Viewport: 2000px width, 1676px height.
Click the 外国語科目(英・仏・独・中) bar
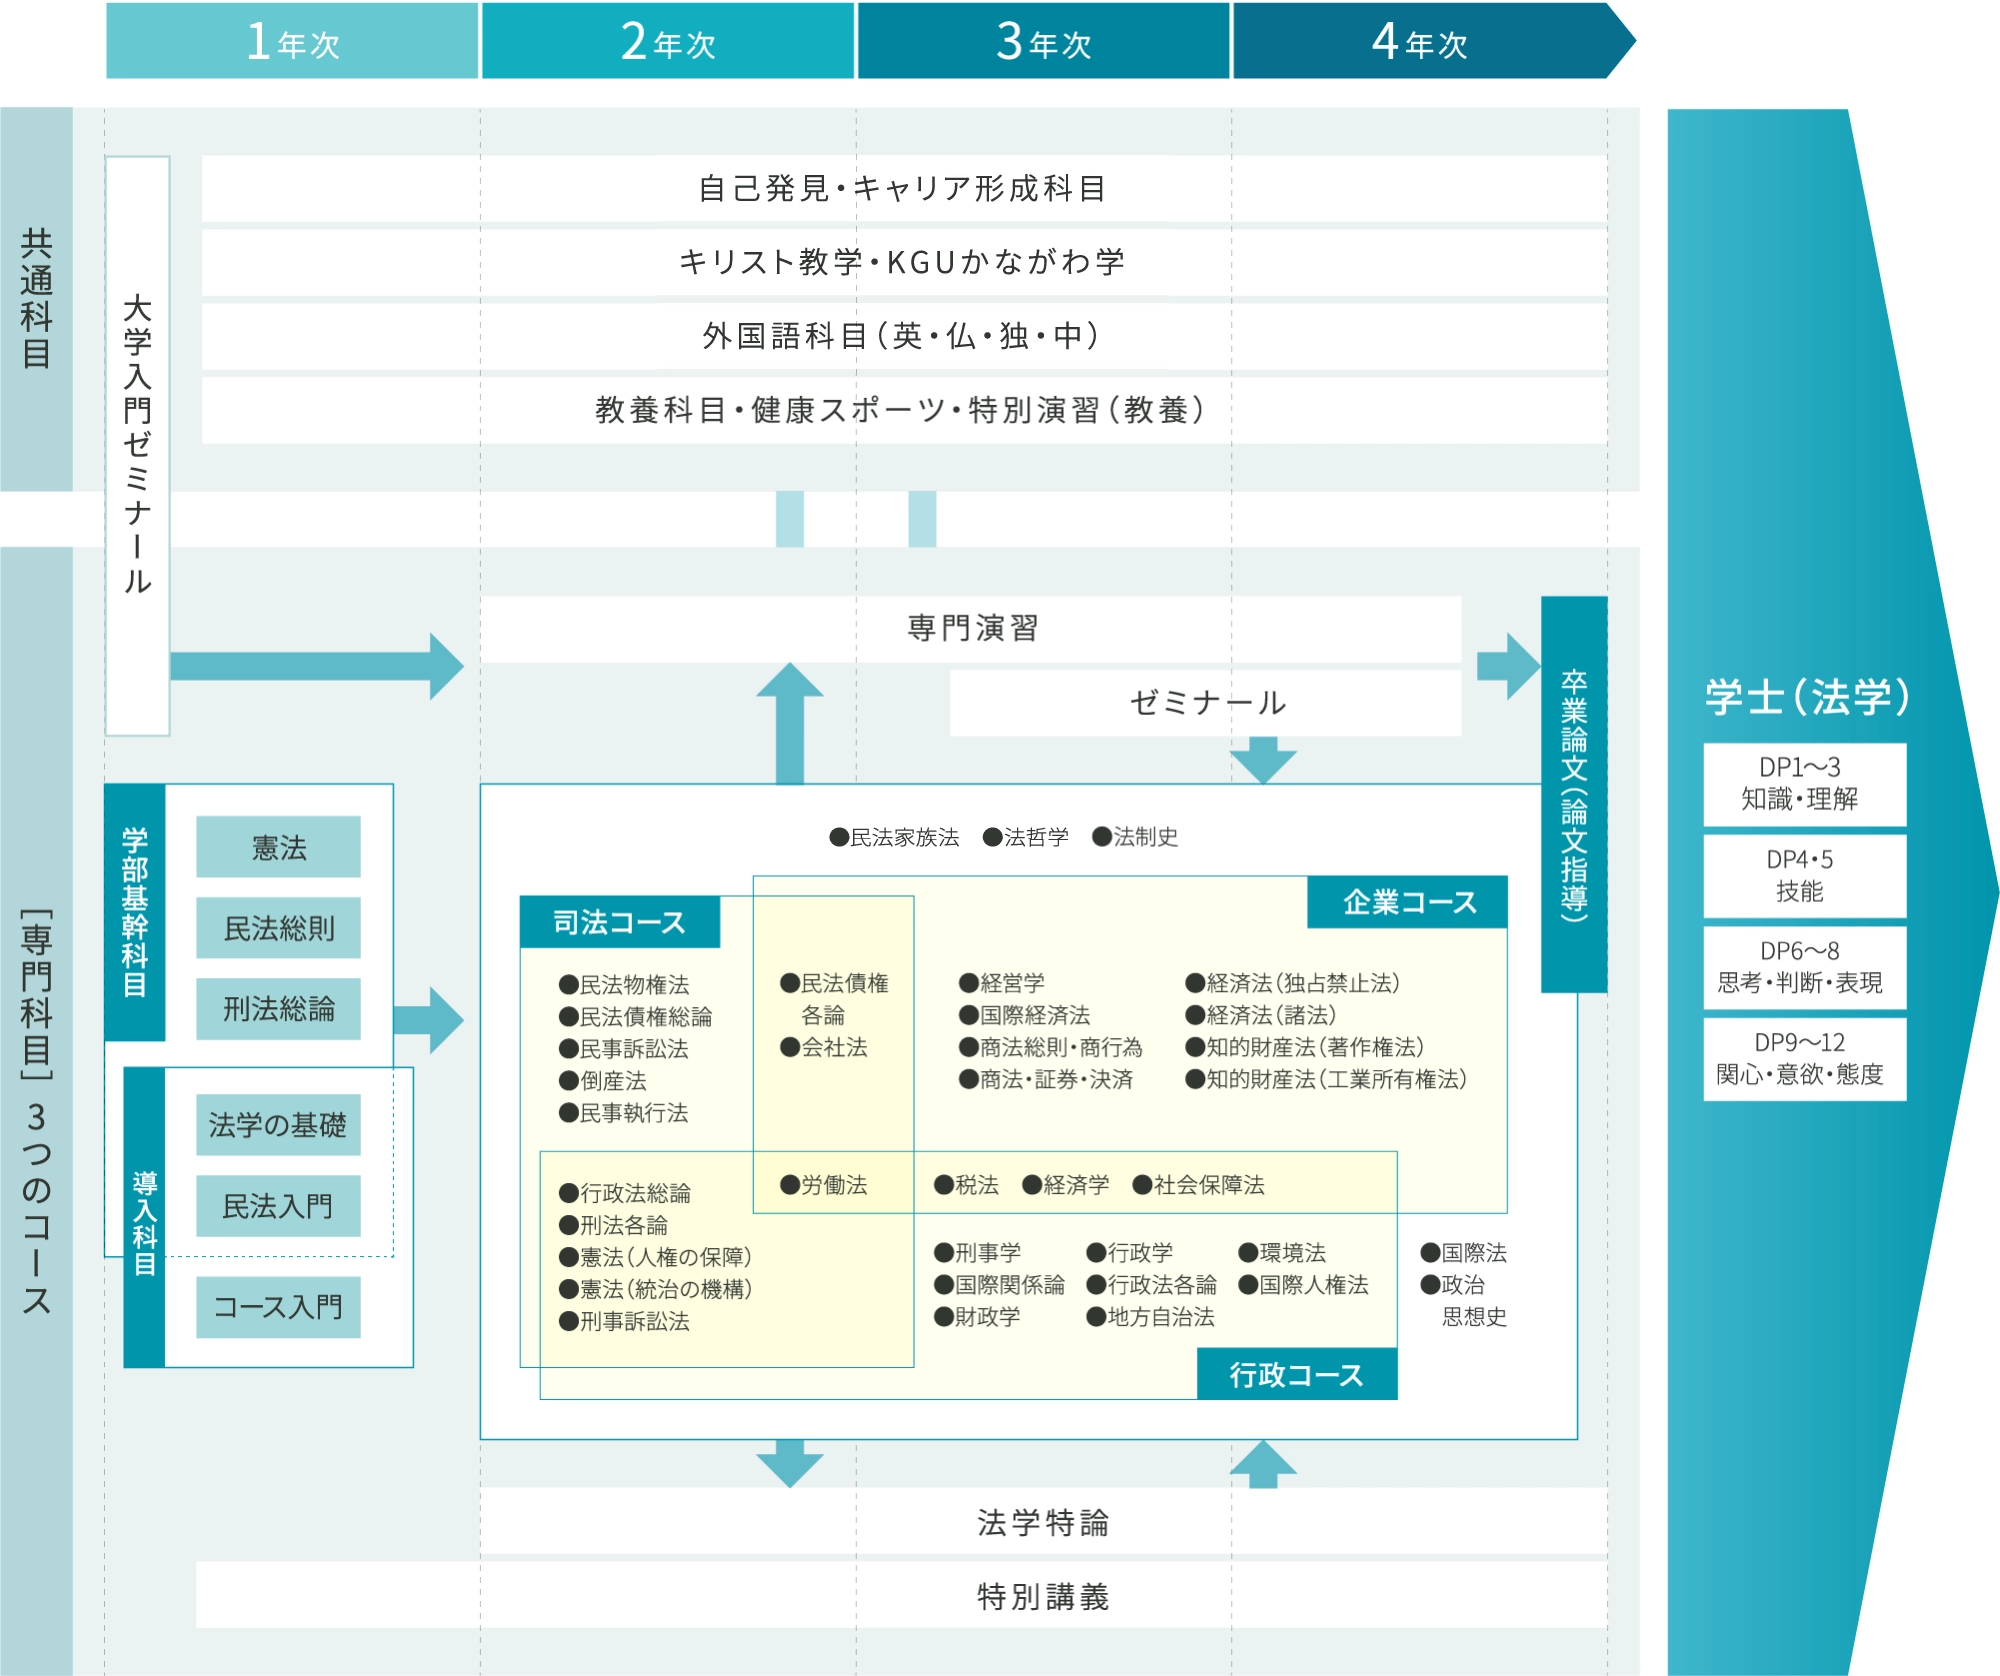pyautogui.click(x=903, y=336)
